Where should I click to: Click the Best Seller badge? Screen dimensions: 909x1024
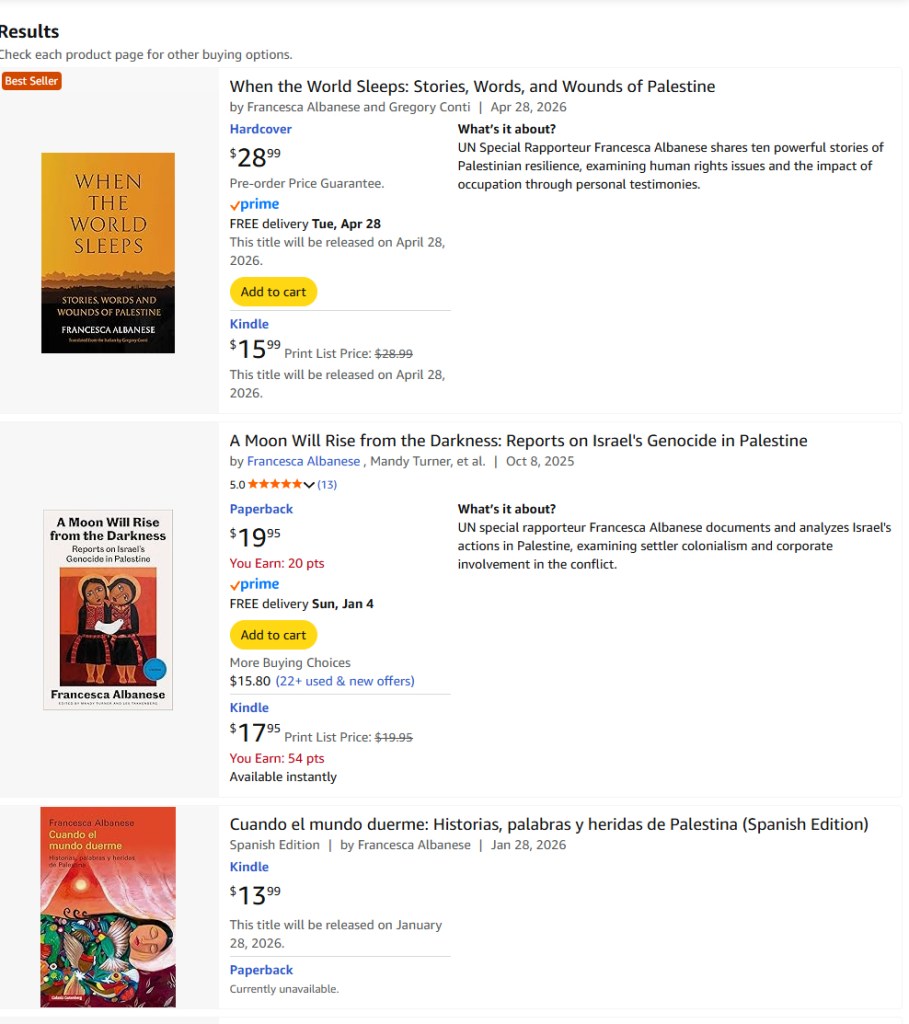pos(31,80)
